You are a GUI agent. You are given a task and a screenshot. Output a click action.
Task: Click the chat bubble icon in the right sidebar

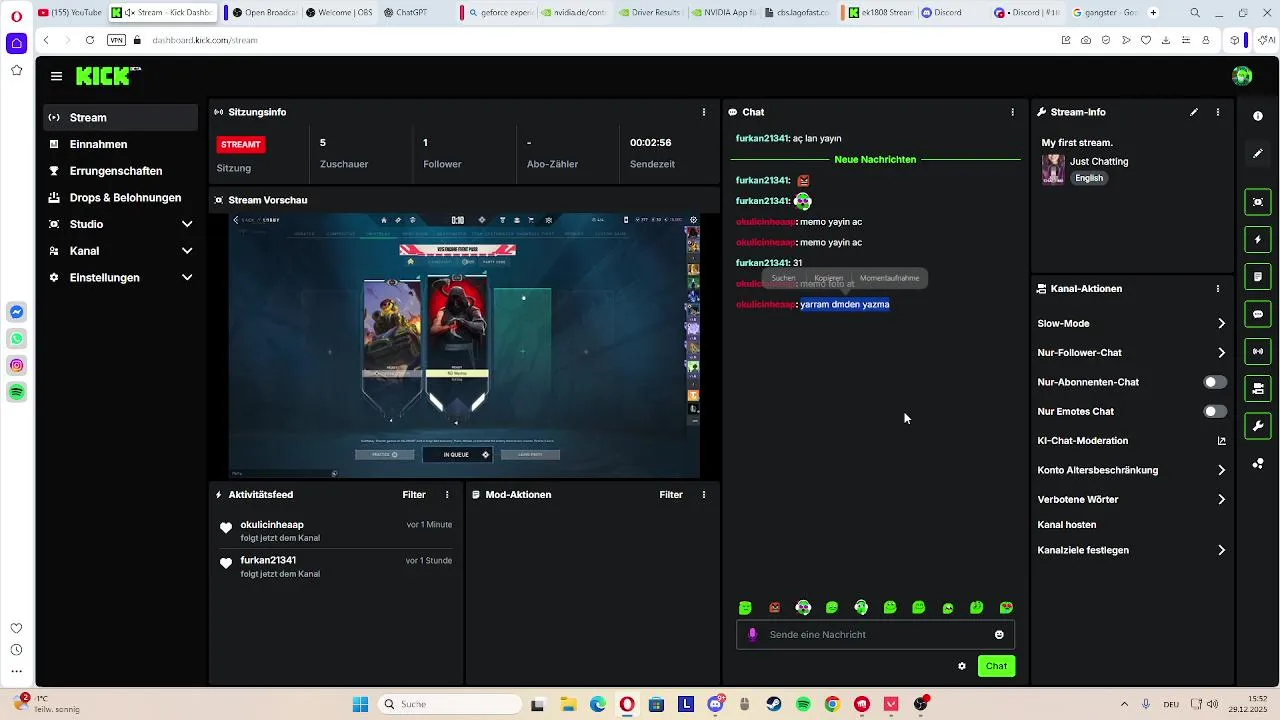pos(1258,314)
